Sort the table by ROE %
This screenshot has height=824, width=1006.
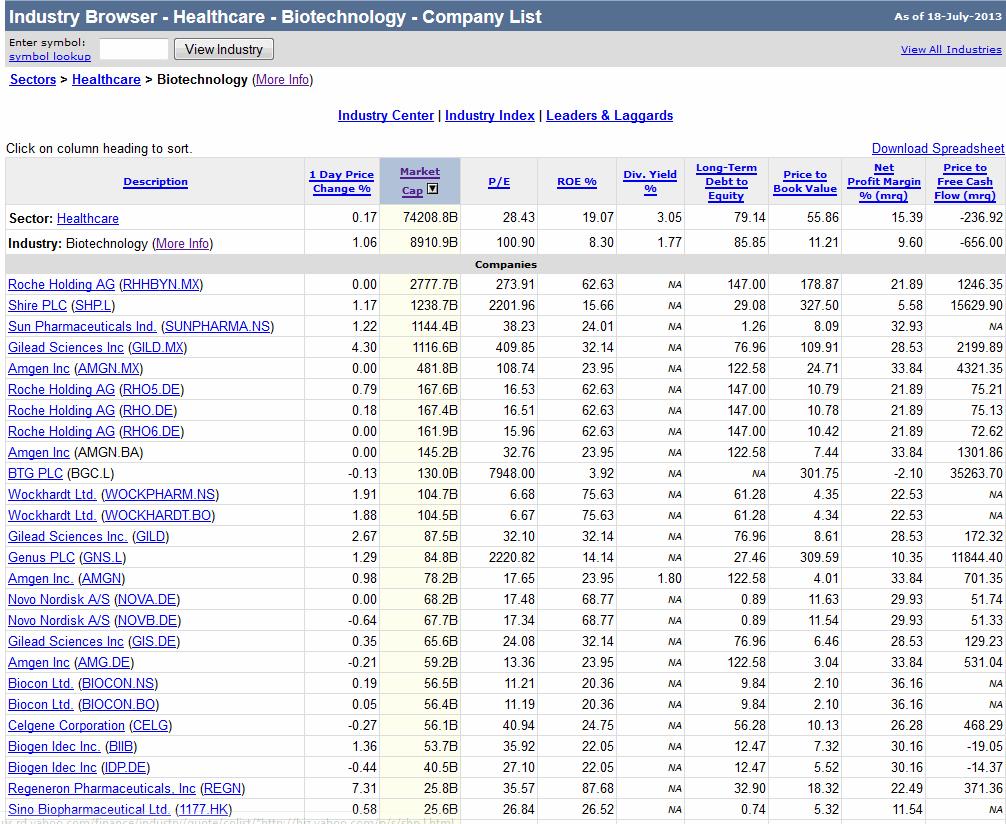point(576,181)
